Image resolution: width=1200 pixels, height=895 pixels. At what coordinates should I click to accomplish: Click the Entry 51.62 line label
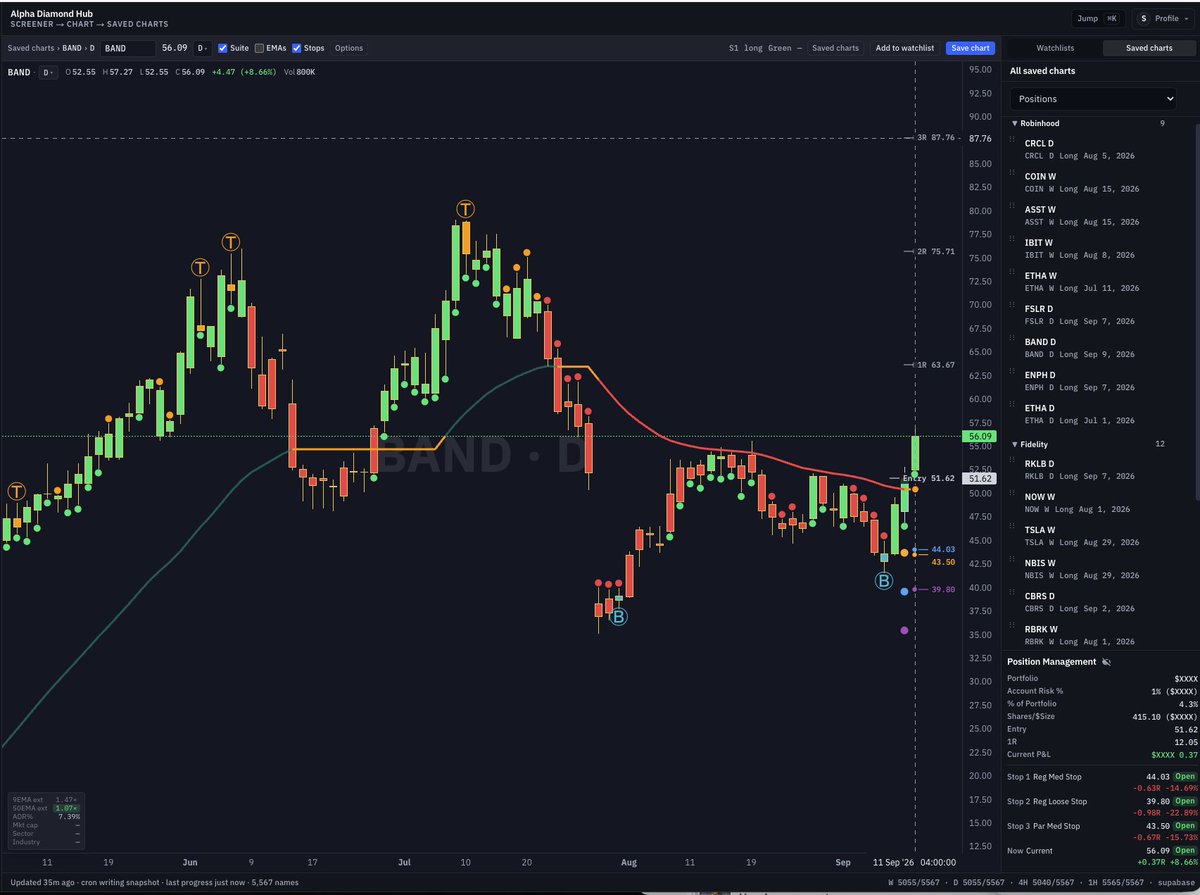click(x=929, y=479)
